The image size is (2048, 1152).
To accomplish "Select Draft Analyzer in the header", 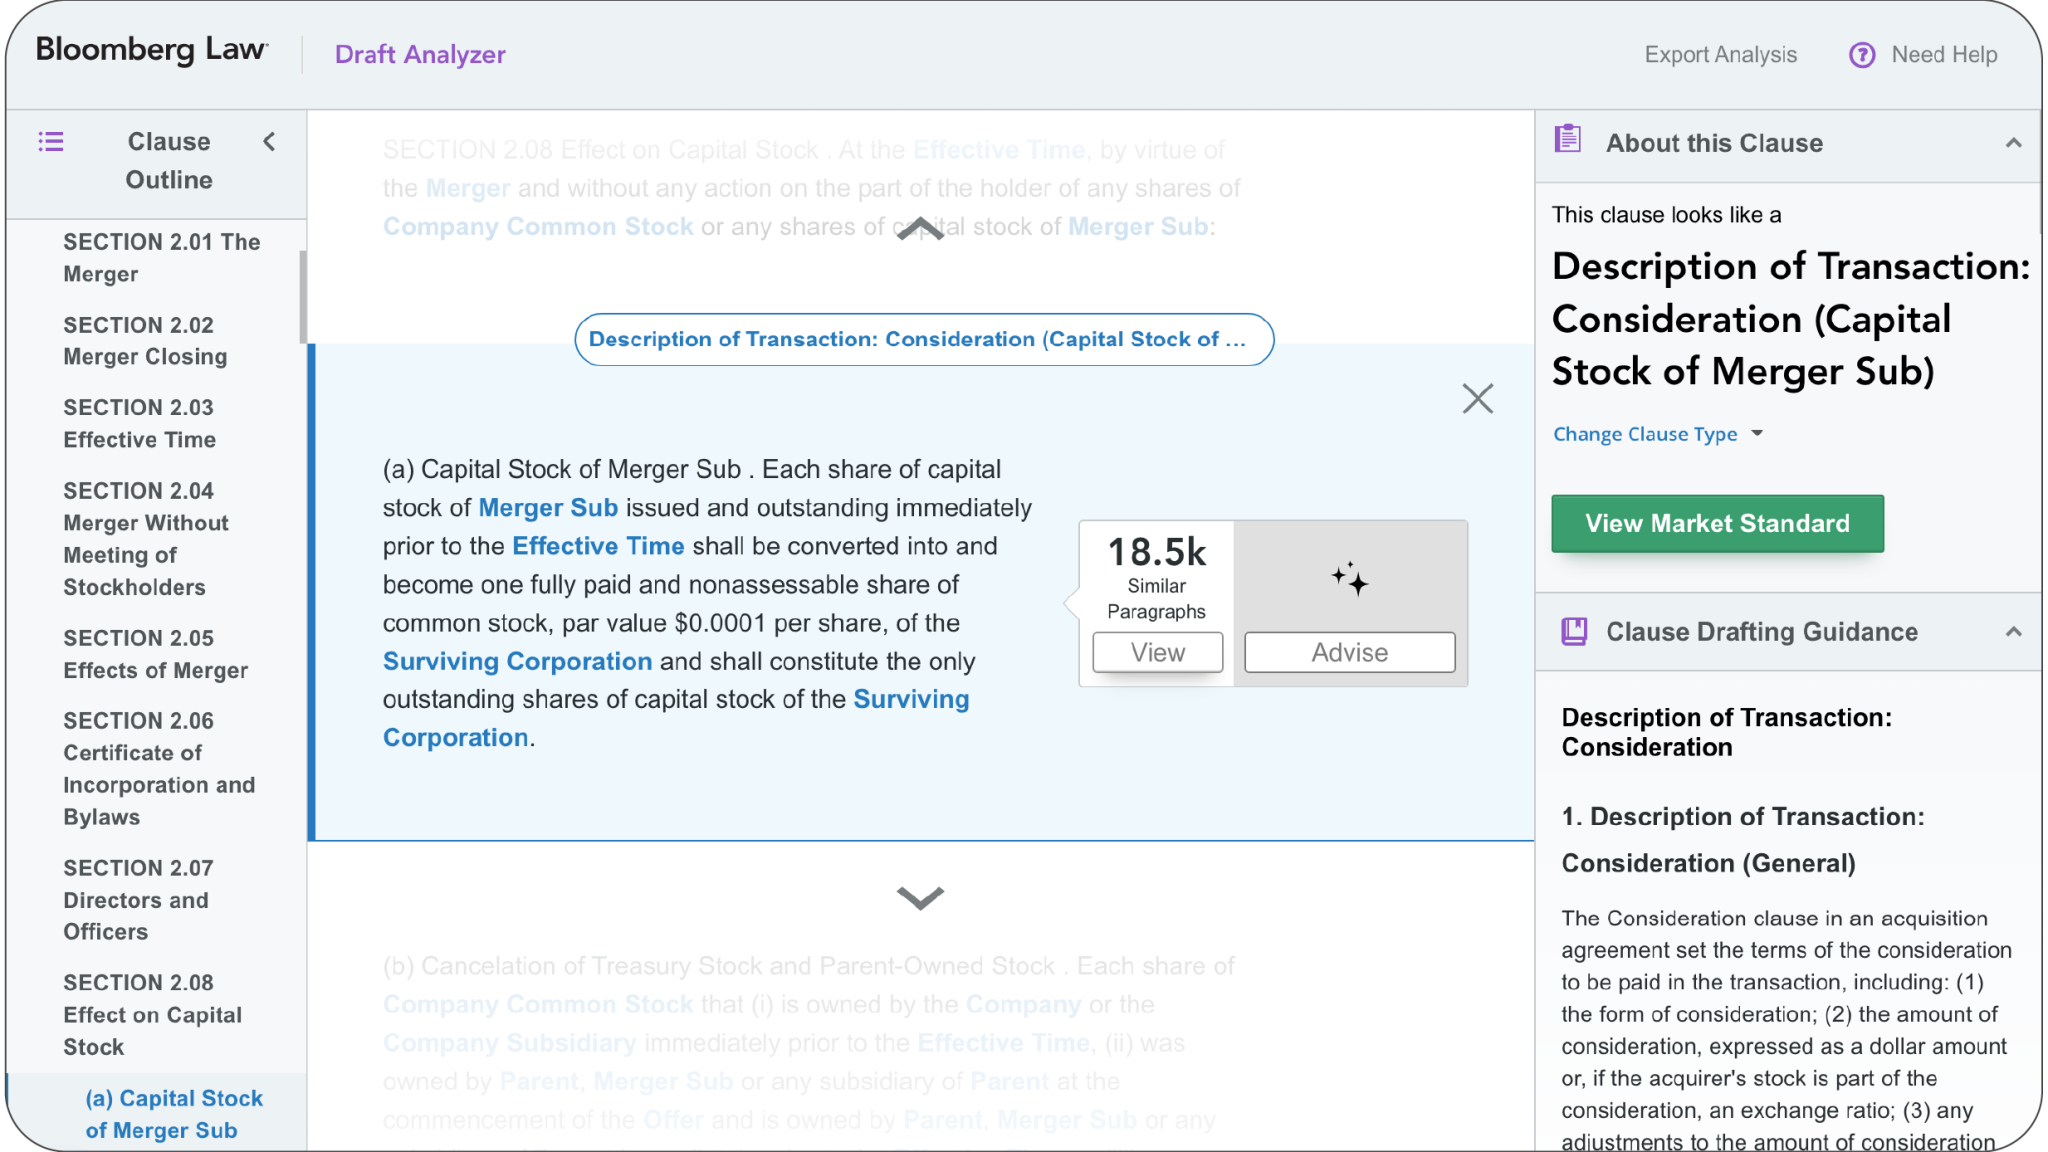I will (x=420, y=54).
